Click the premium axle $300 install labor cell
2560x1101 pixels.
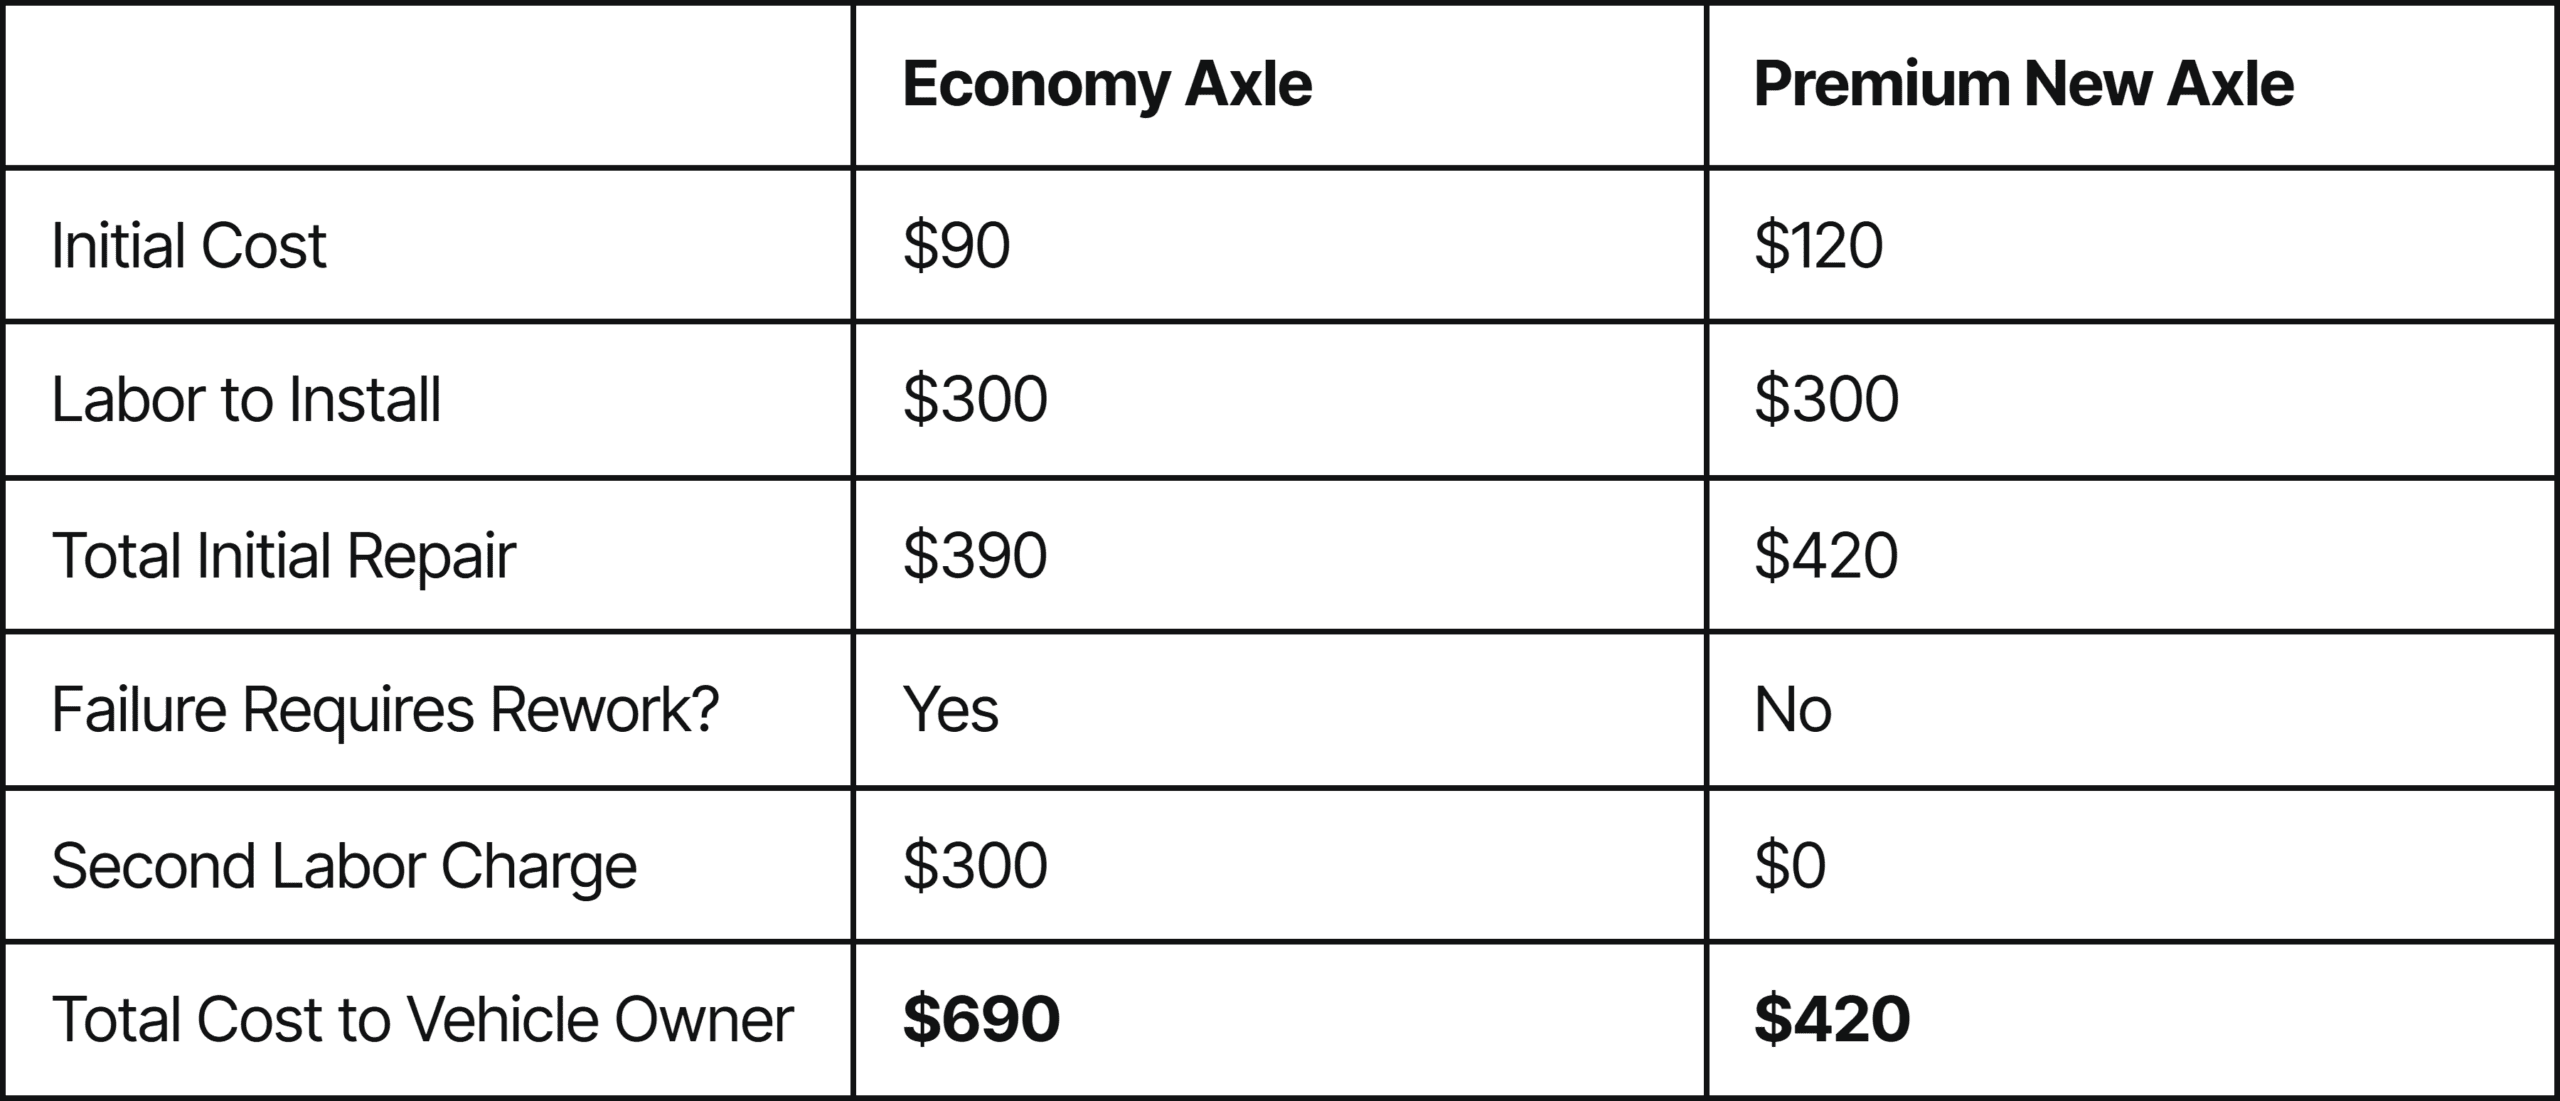1826,399
